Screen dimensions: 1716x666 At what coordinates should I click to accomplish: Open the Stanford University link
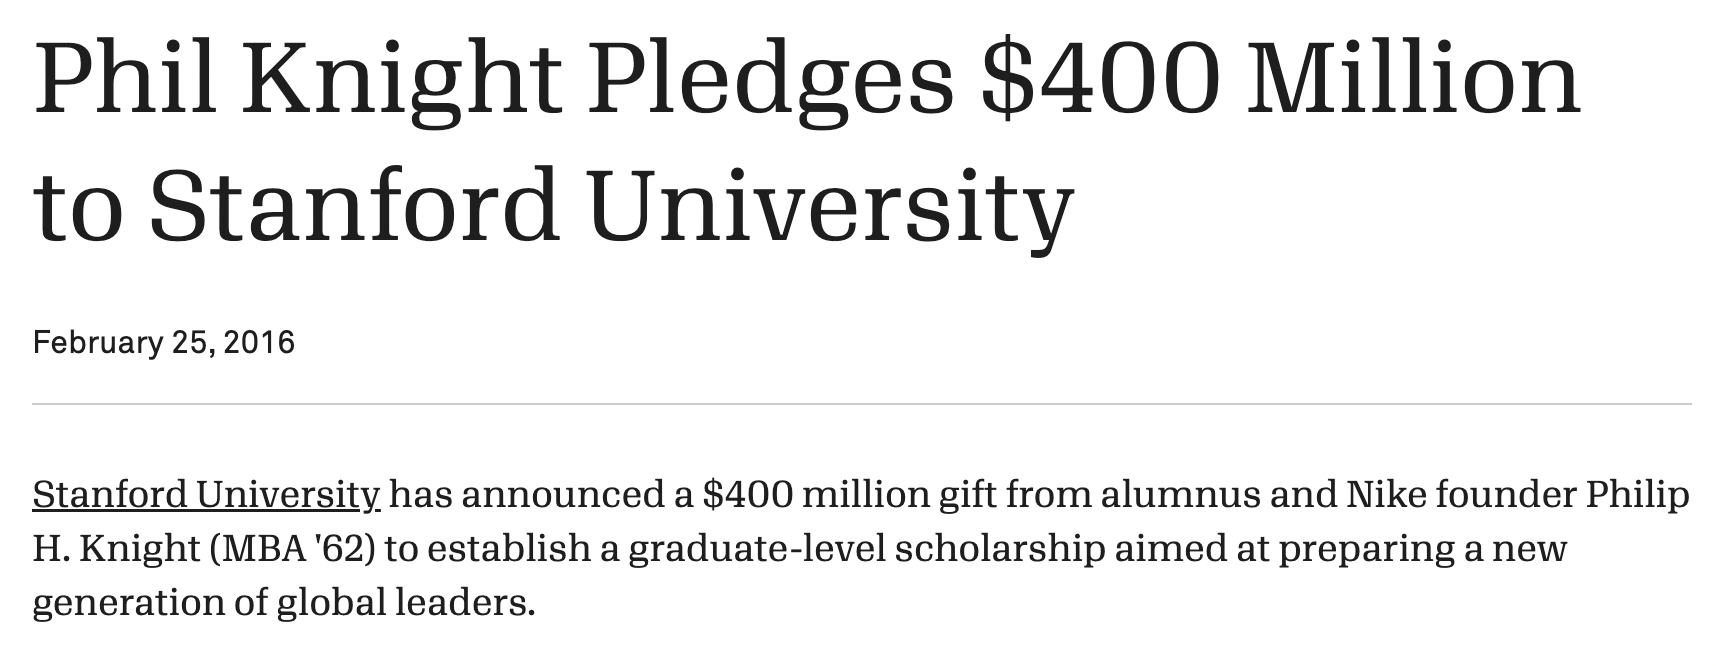coord(206,494)
